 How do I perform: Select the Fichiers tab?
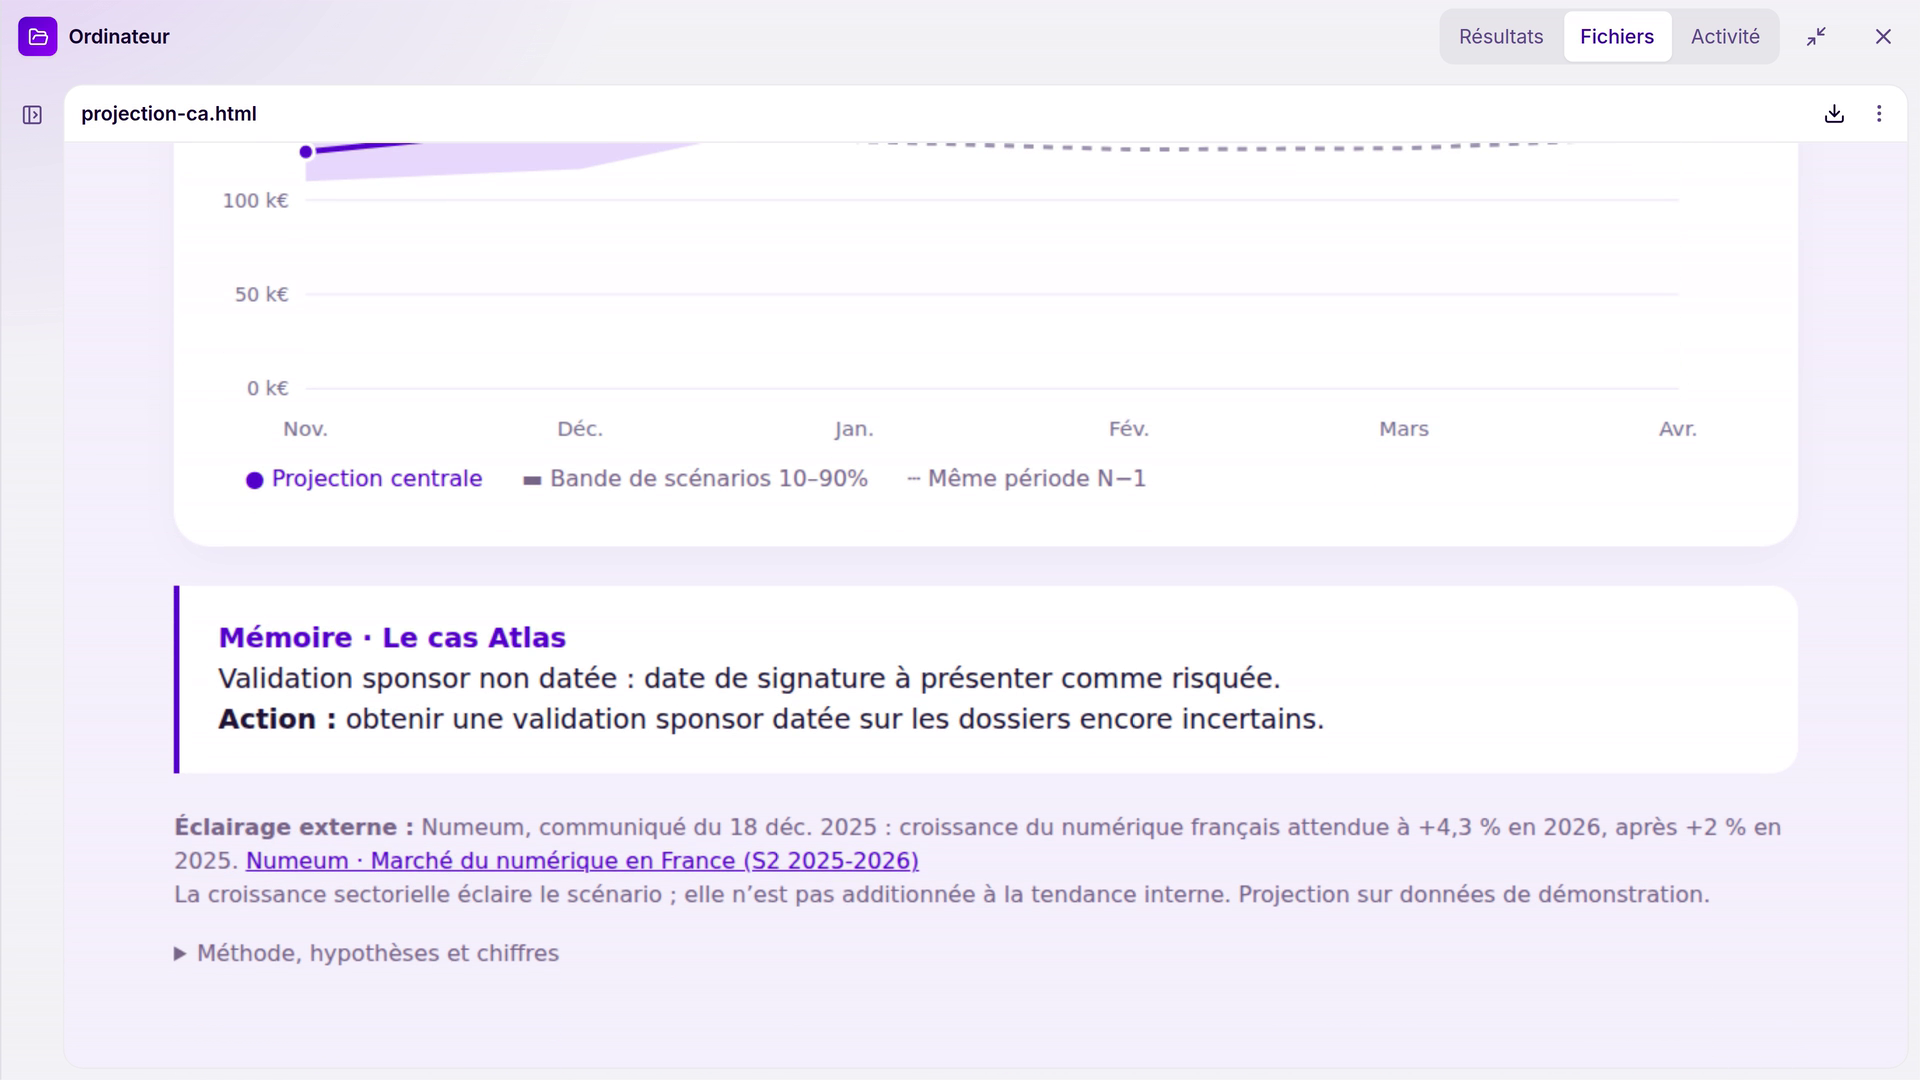[x=1617, y=37]
